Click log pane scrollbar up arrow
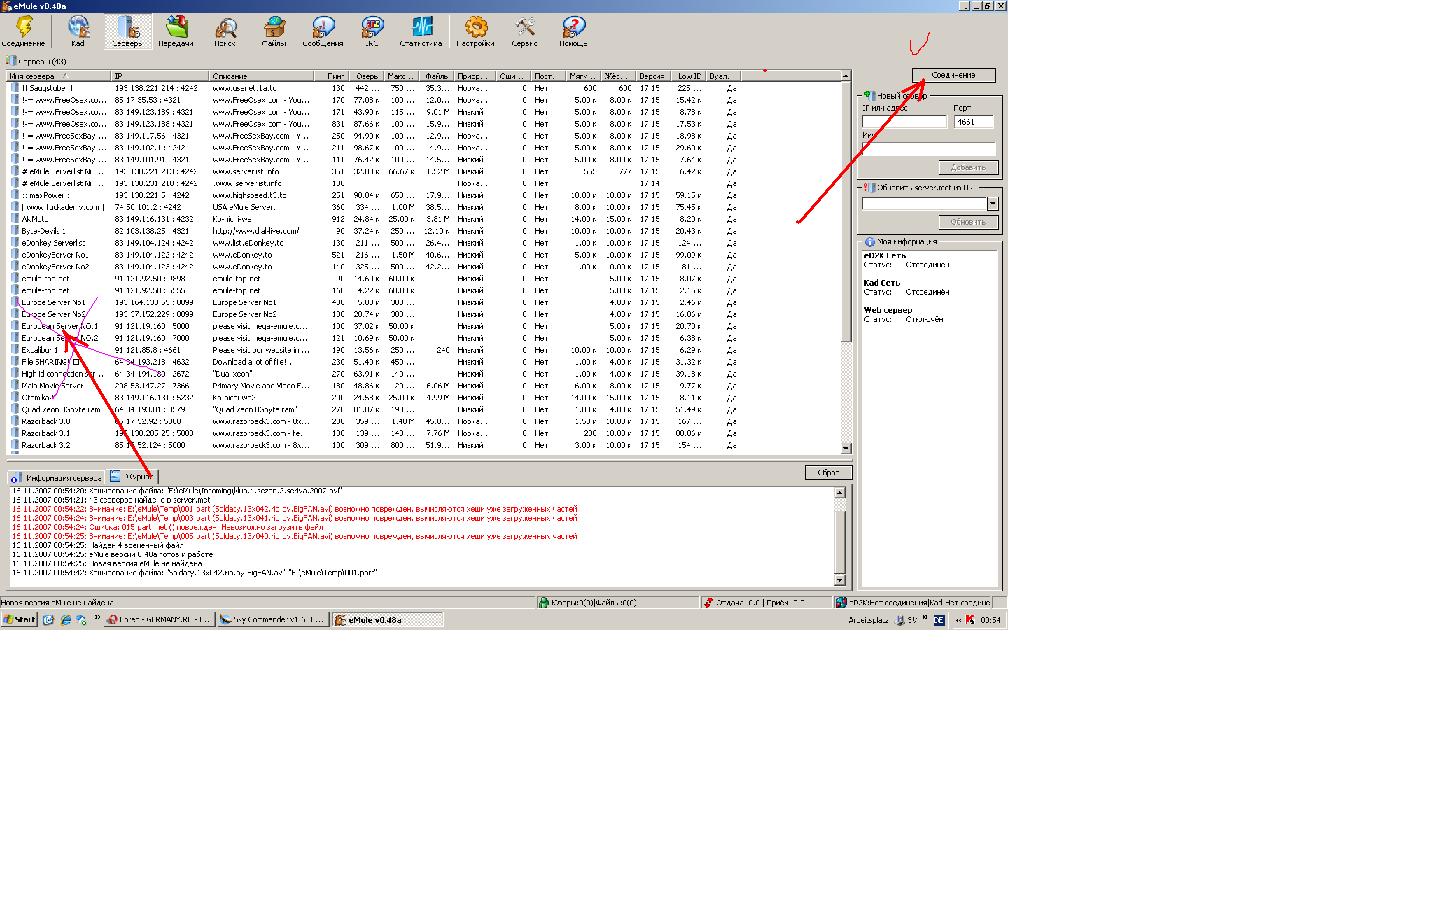The width and height of the screenshot is (1440, 900). (x=839, y=492)
